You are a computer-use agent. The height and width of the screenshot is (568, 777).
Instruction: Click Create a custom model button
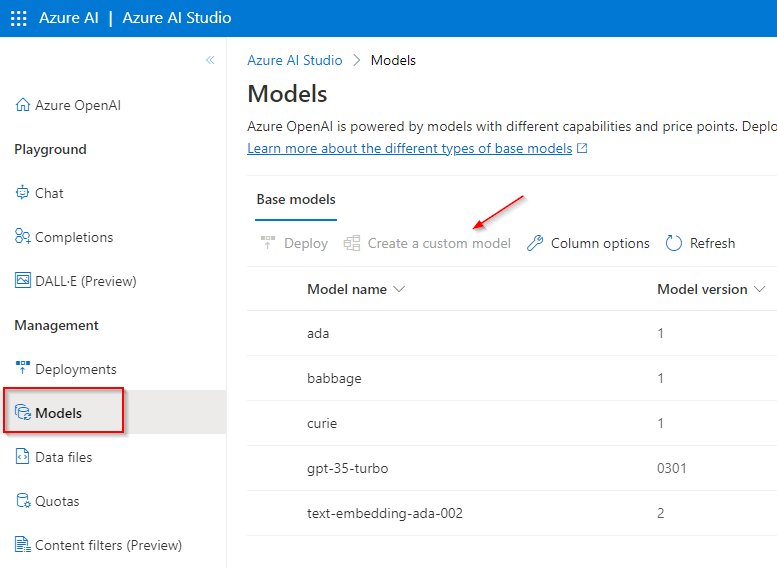point(427,243)
